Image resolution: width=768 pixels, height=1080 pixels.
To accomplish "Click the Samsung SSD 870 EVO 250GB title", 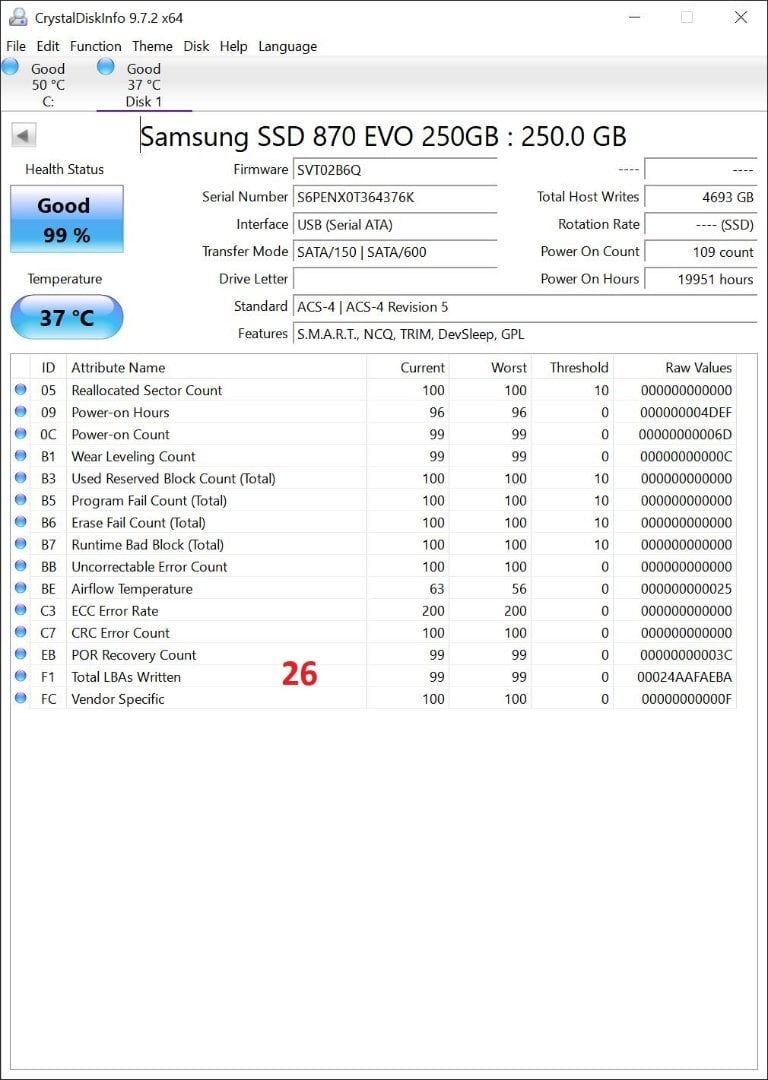I will (384, 136).
